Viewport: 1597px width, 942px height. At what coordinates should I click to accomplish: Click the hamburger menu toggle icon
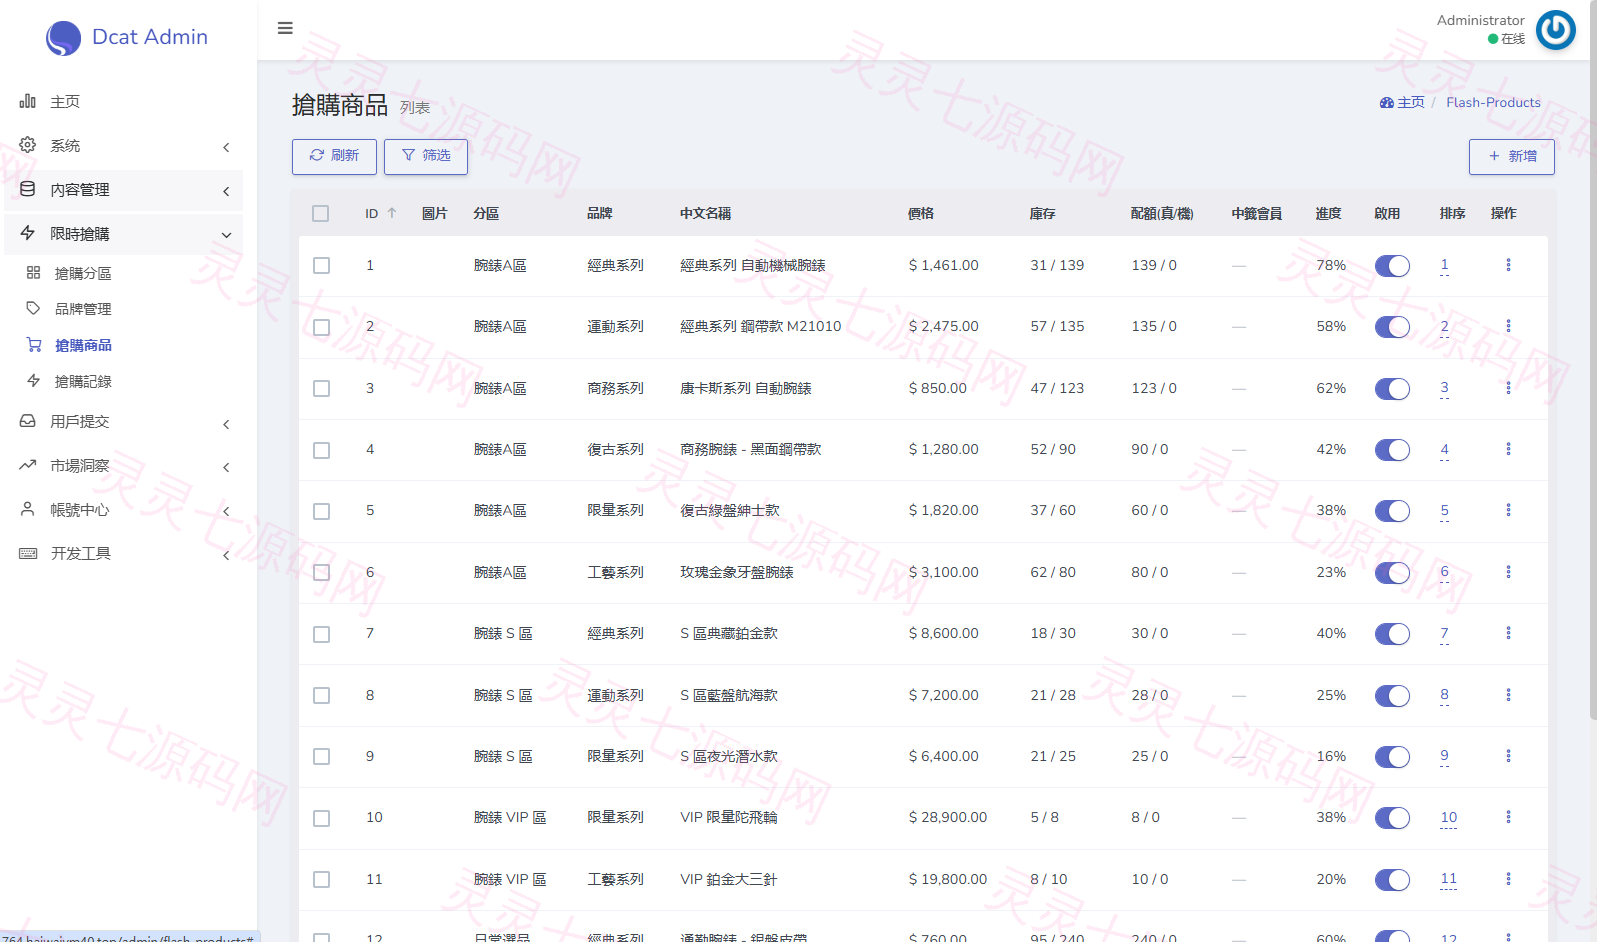coord(285,28)
